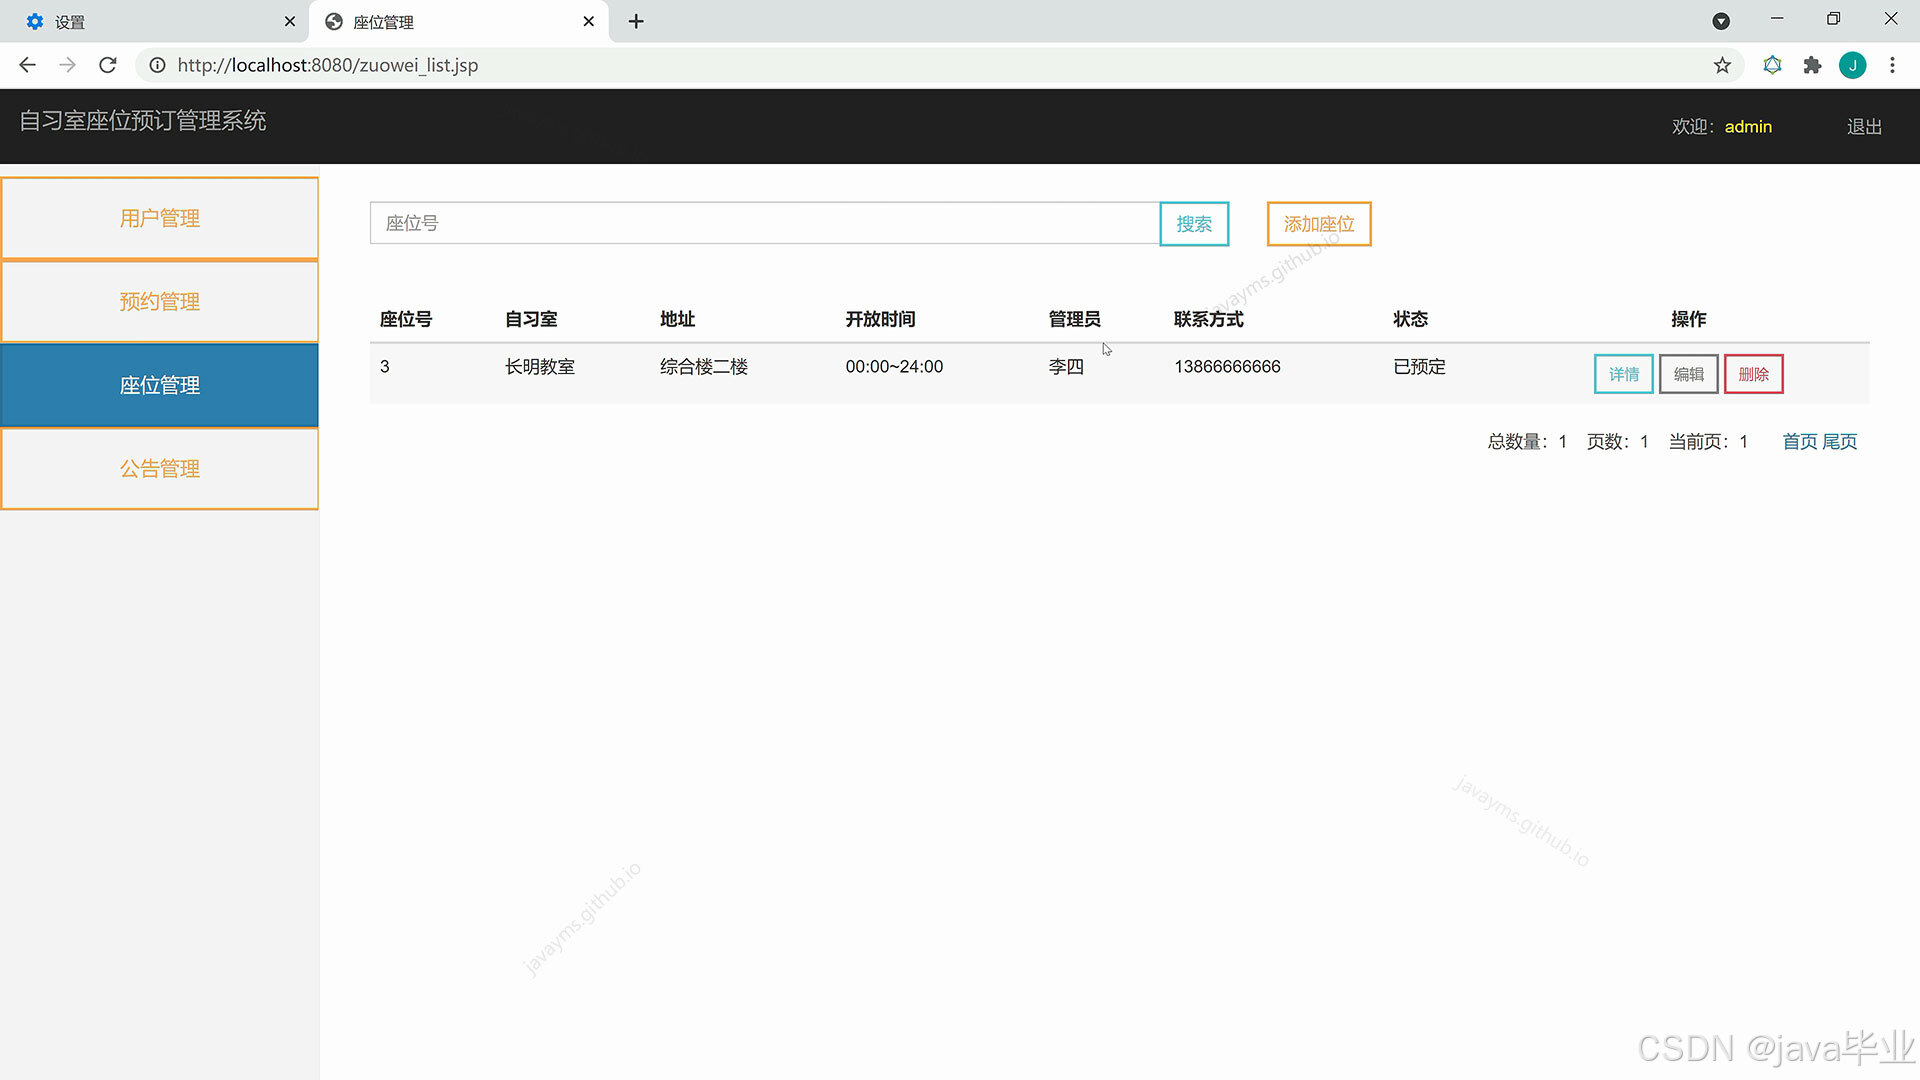Click the browser address bar URL
The image size is (1920, 1080).
tap(328, 65)
